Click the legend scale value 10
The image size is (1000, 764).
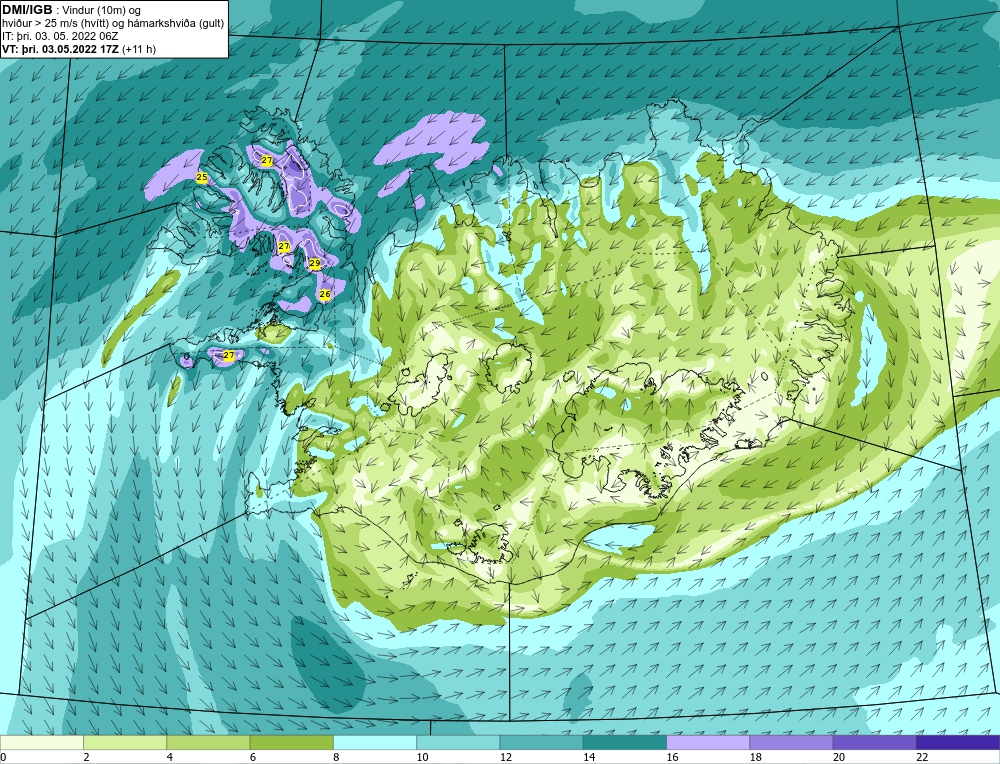422,757
